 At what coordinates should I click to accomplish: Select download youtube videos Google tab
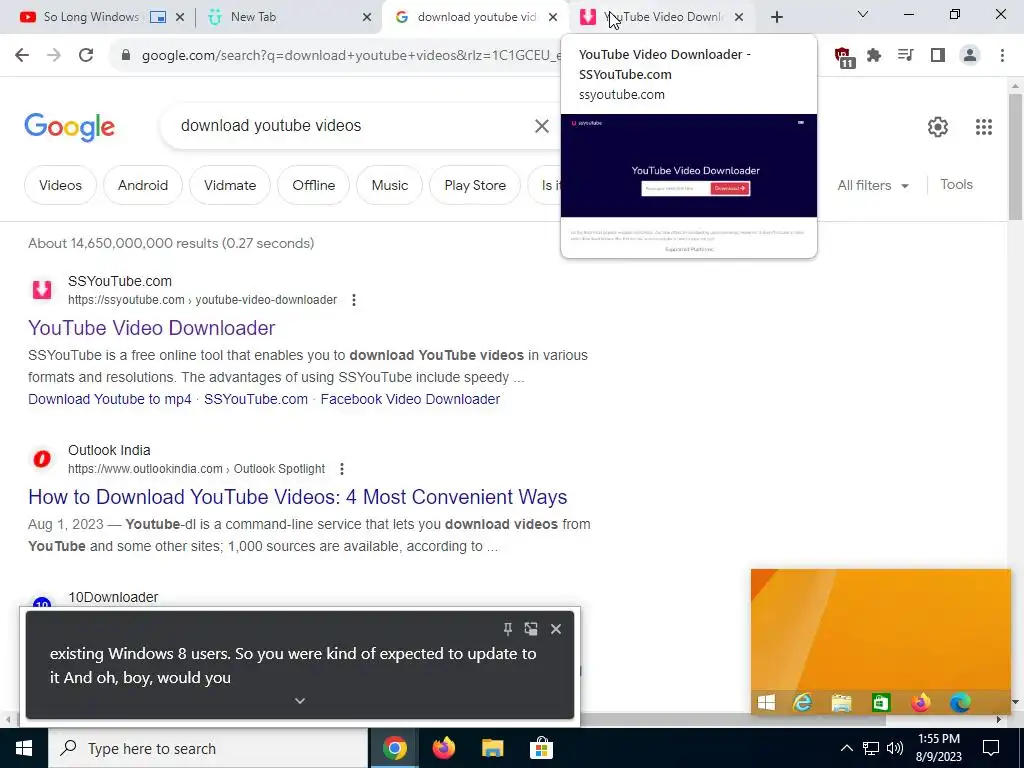coord(477,17)
